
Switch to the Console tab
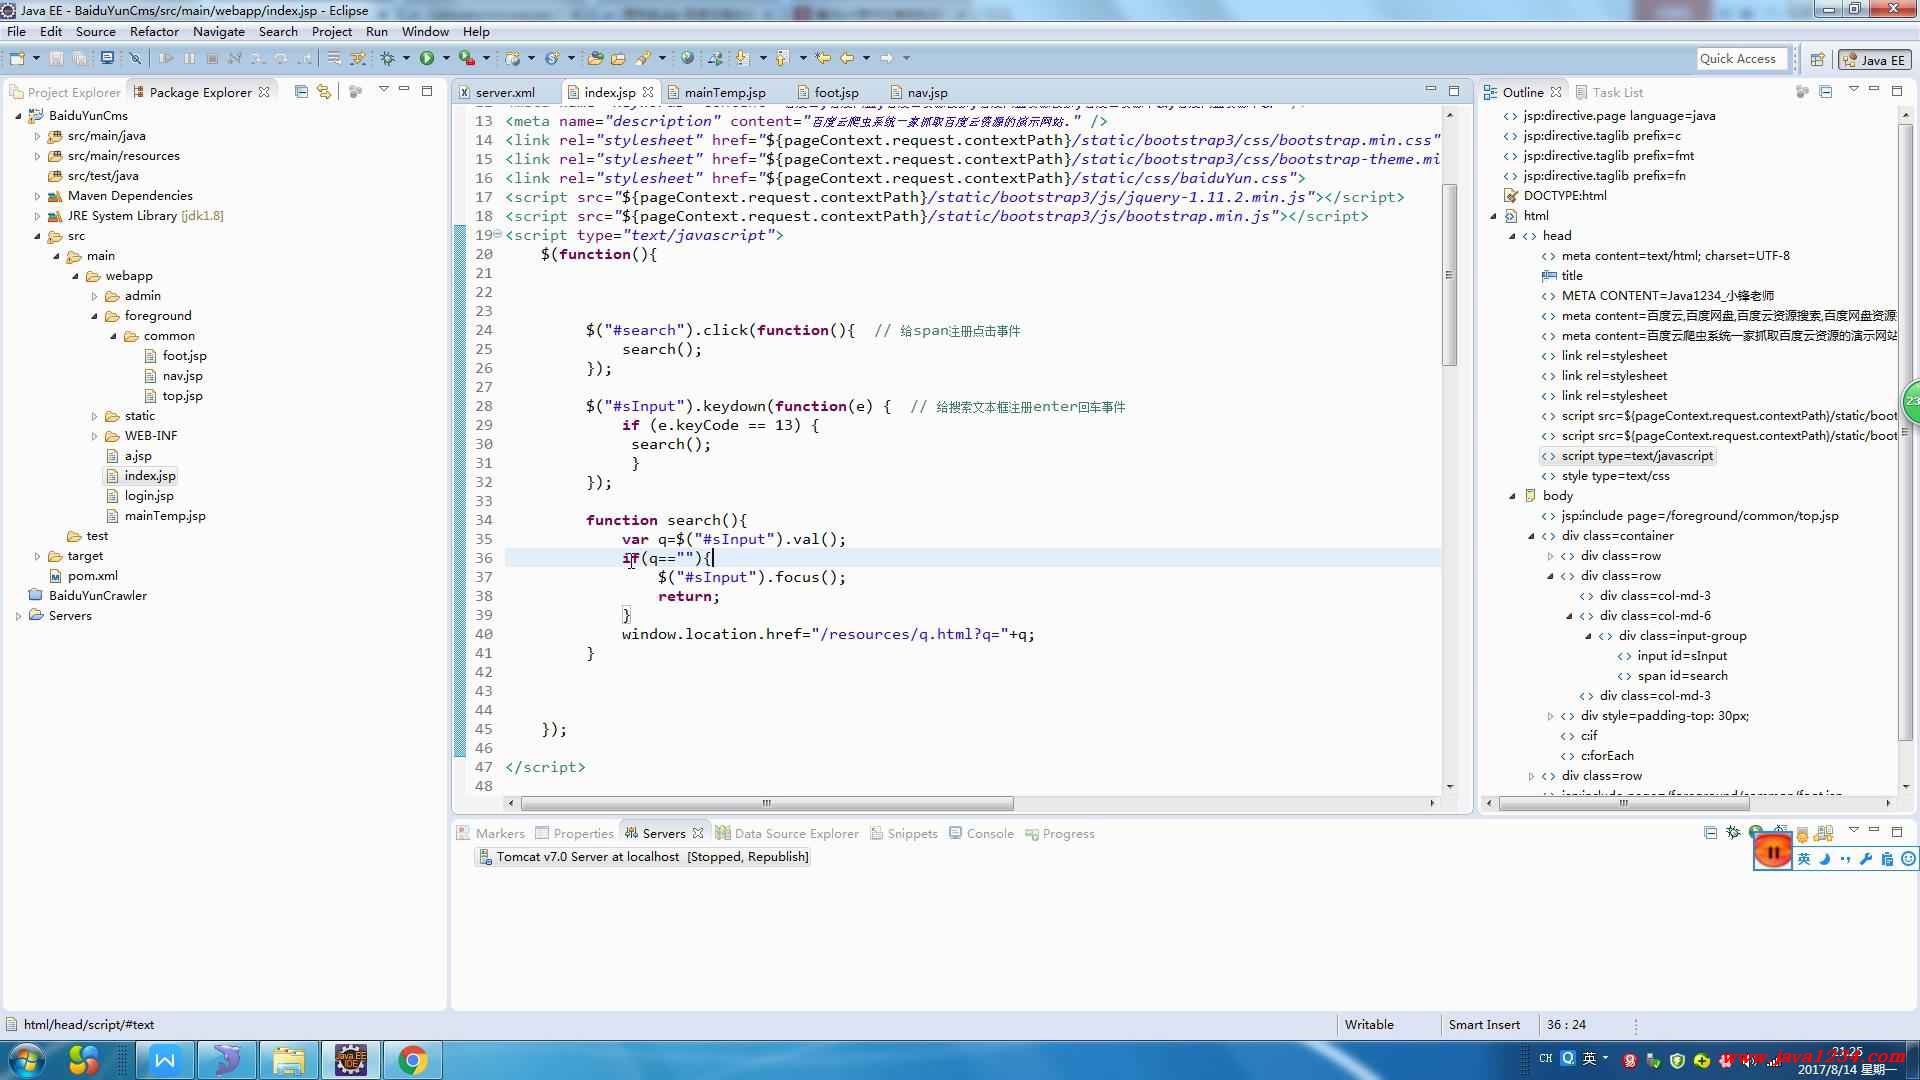click(x=981, y=833)
